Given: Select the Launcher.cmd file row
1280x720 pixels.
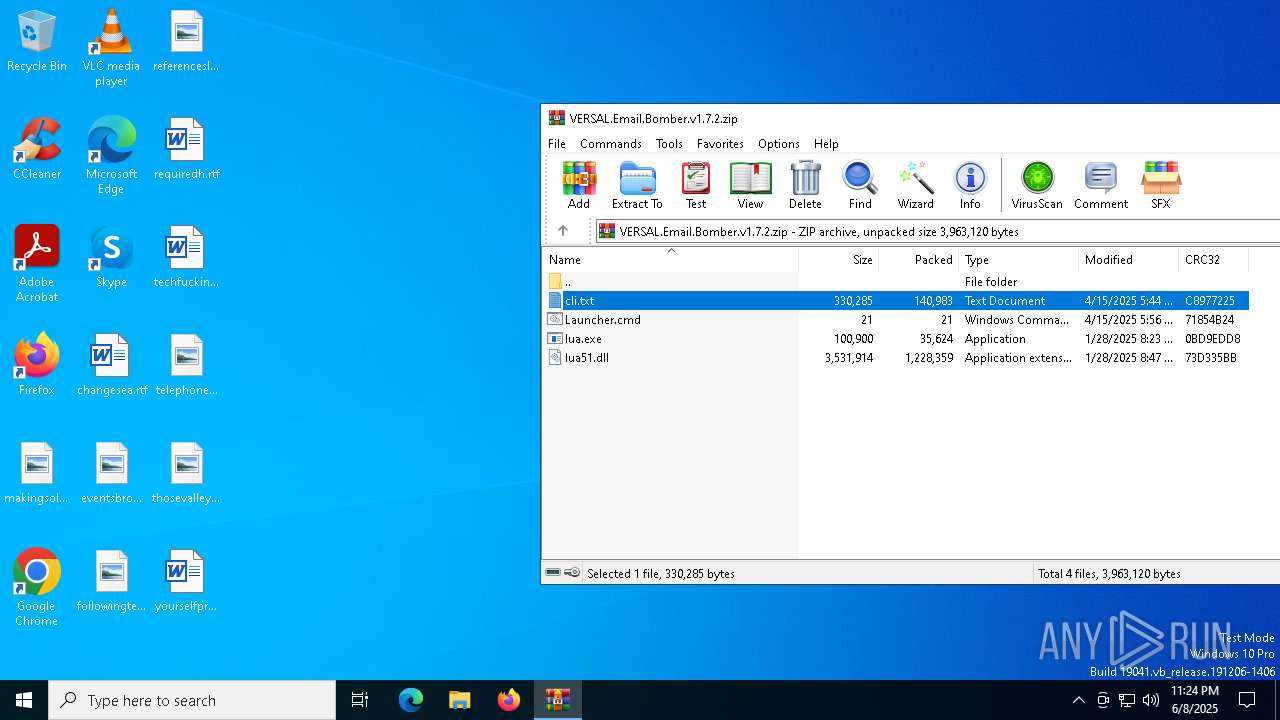Looking at the screenshot, I should point(896,320).
